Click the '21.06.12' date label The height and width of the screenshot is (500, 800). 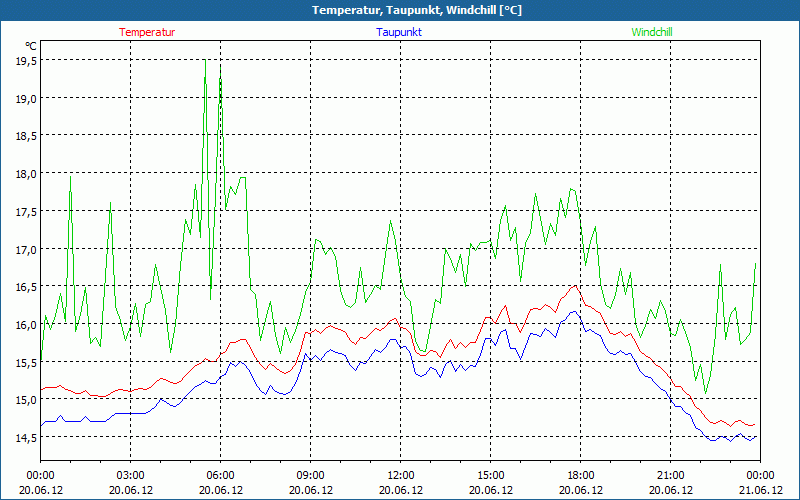[x=760, y=490]
